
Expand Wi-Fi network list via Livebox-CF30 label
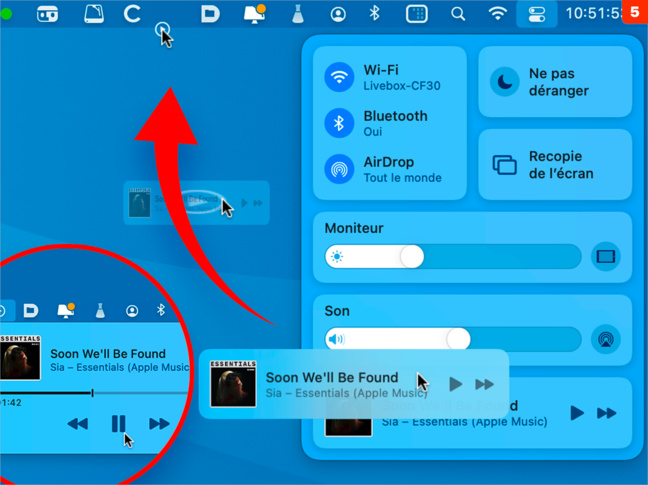click(x=401, y=86)
